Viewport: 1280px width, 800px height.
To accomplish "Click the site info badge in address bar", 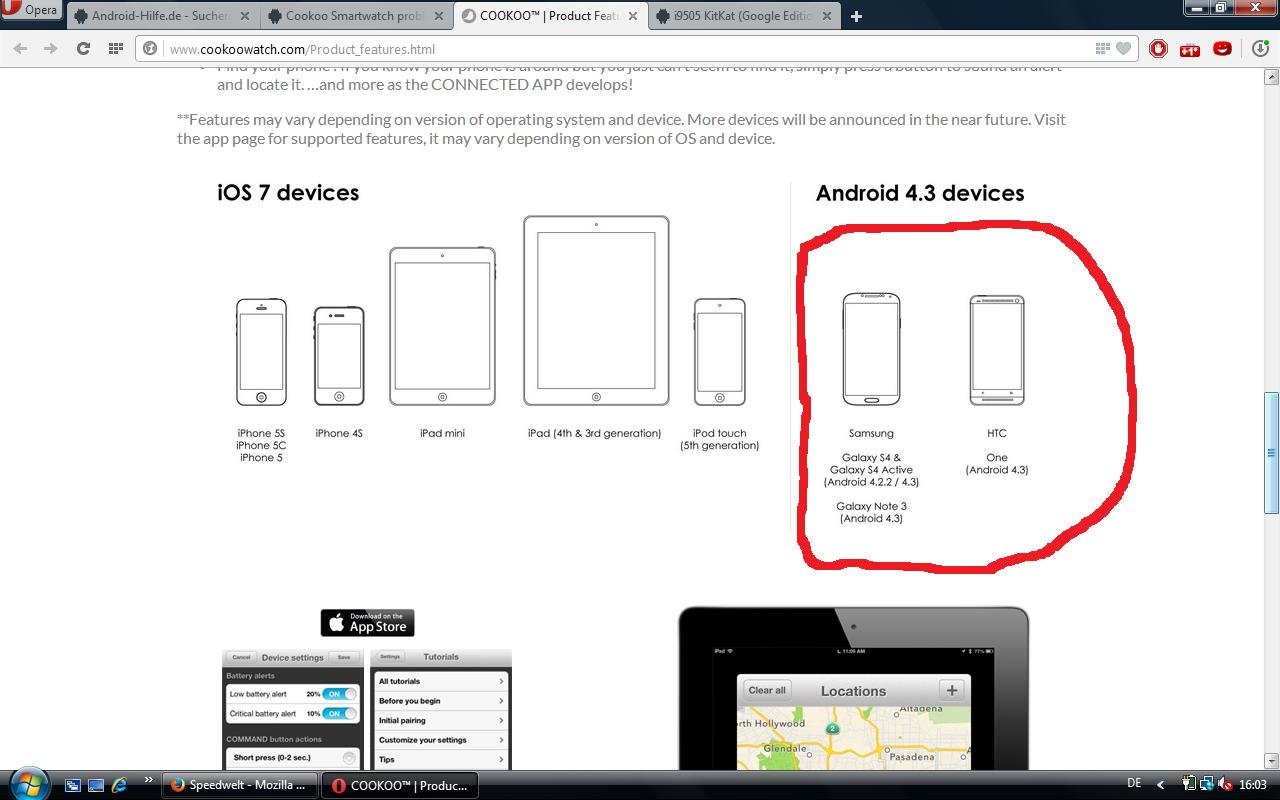I will tap(150, 48).
